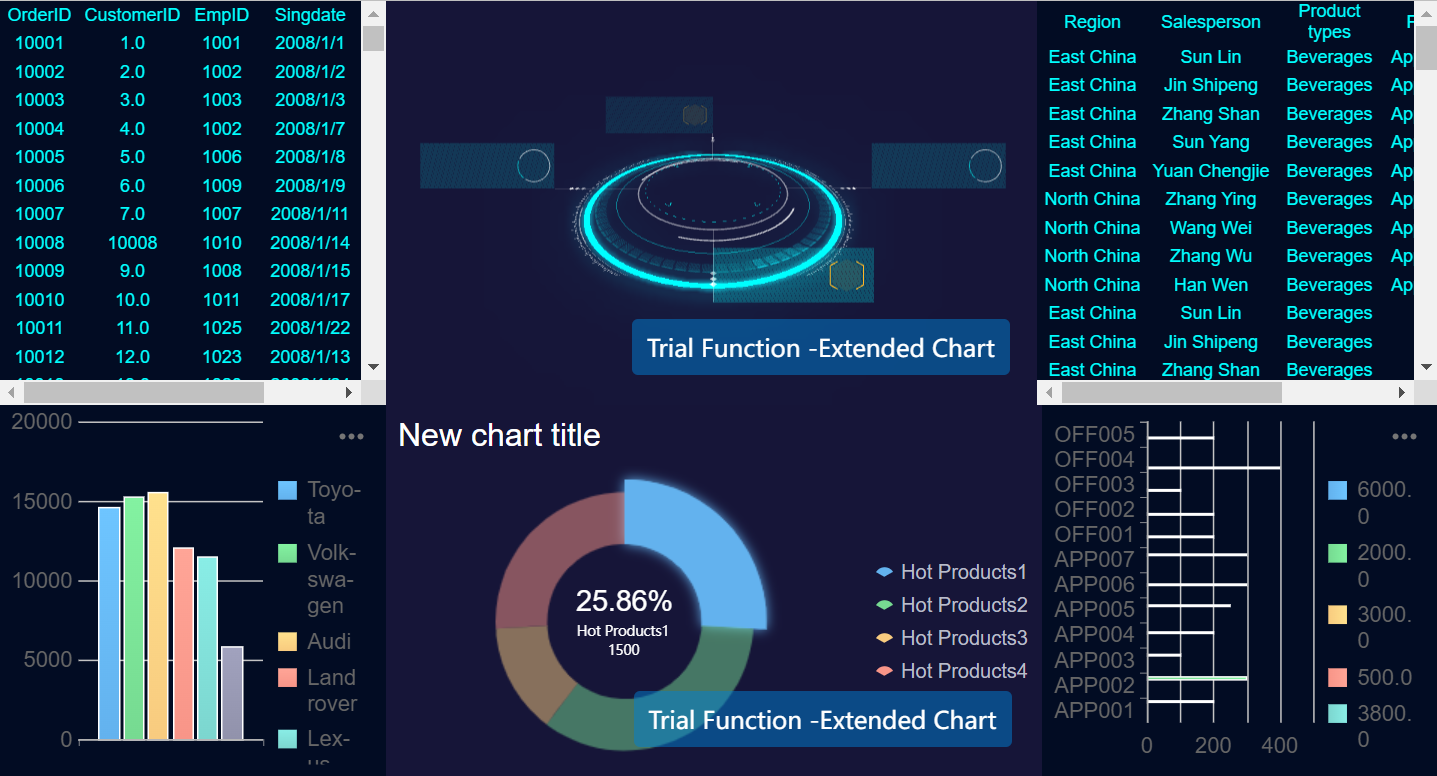Sort by the OrderID column header
This screenshot has width=1437, height=776.
39,14
